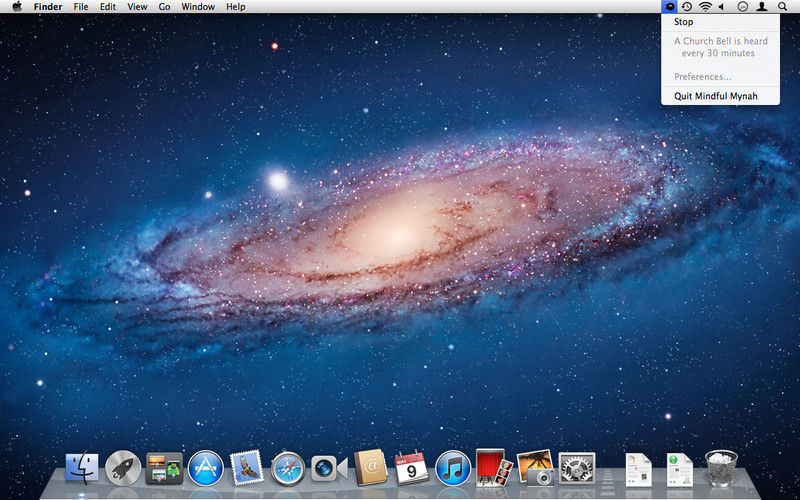Open the Apple logo menu
Viewport: 800px width, 500px height.
click(x=17, y=7)
